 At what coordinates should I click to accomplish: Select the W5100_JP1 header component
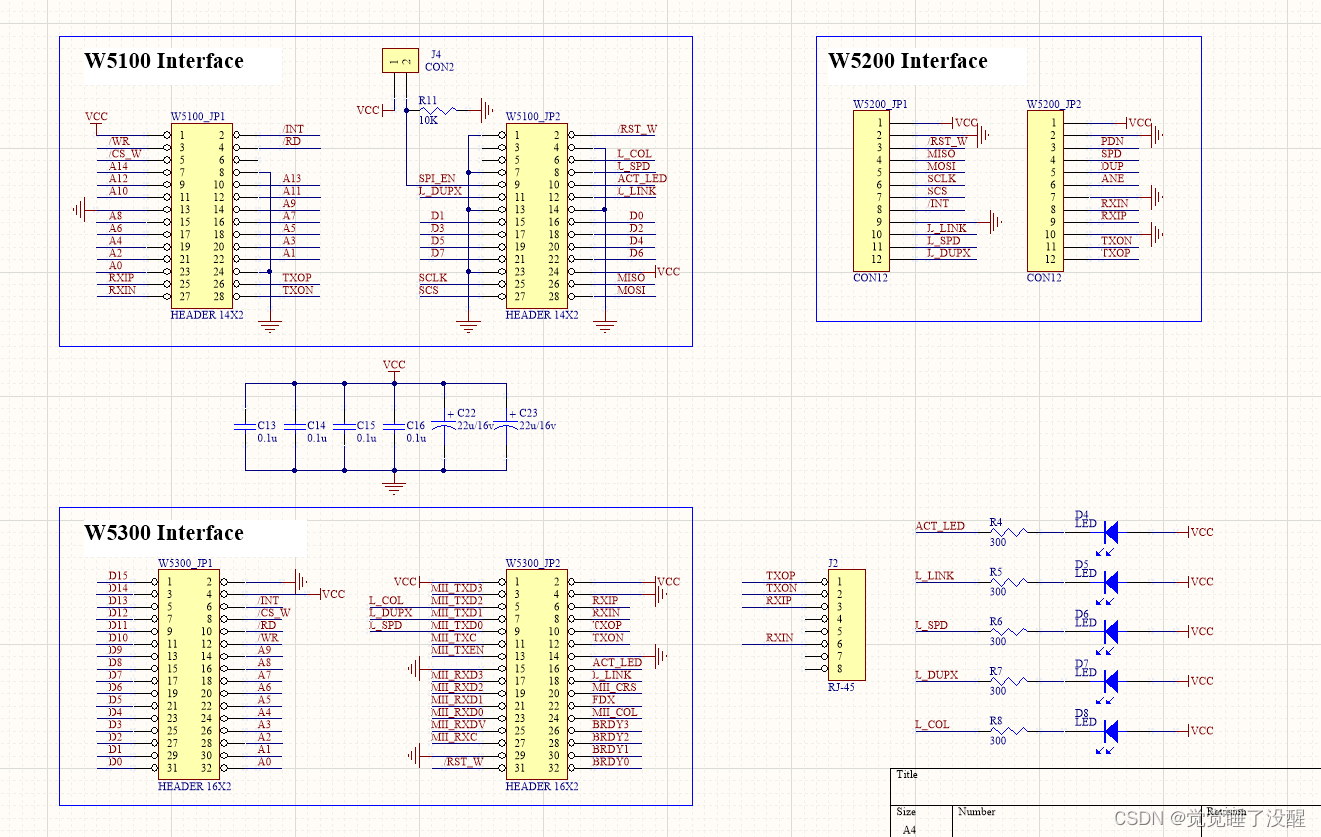(x=201, y=215)
